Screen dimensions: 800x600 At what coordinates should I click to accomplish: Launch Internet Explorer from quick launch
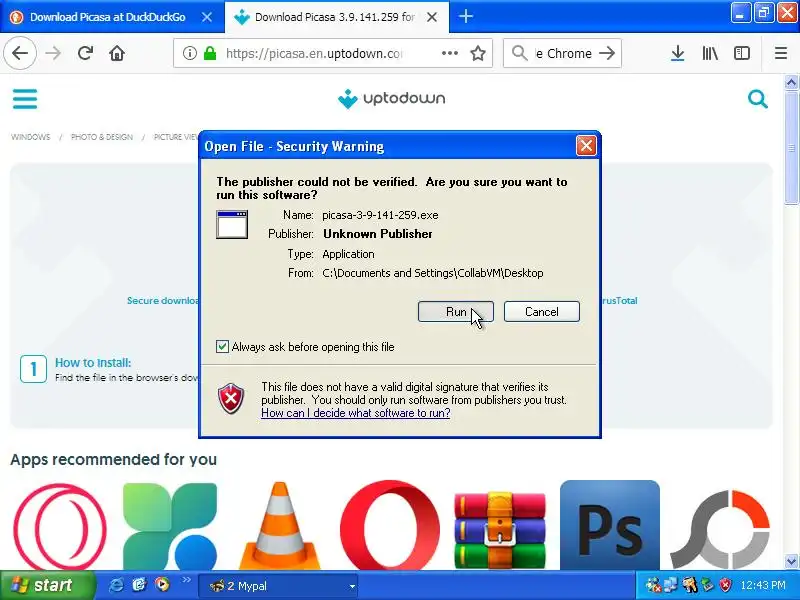(116, 585)
